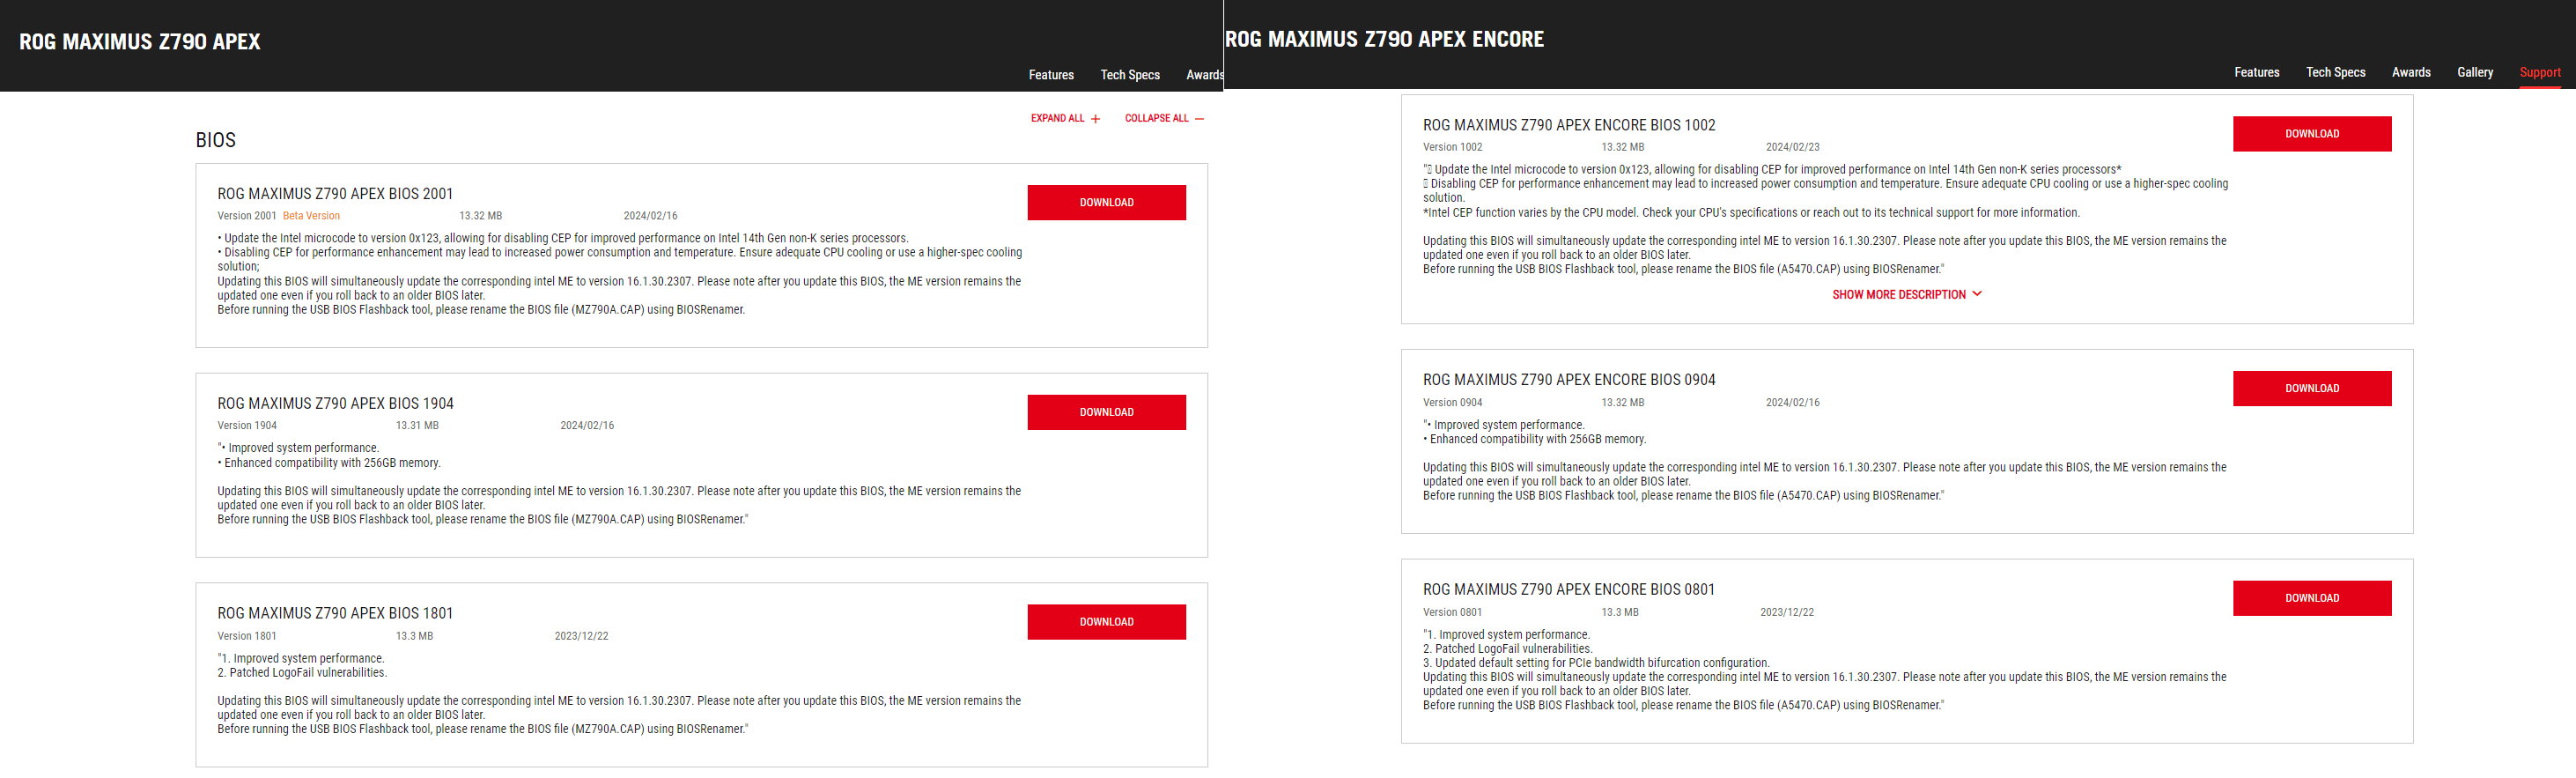This screenshot has width=2576, height=778.
Task: Click the ROG MAXIMUS Z790 APEX page title
Action: [x=140, y=42]
